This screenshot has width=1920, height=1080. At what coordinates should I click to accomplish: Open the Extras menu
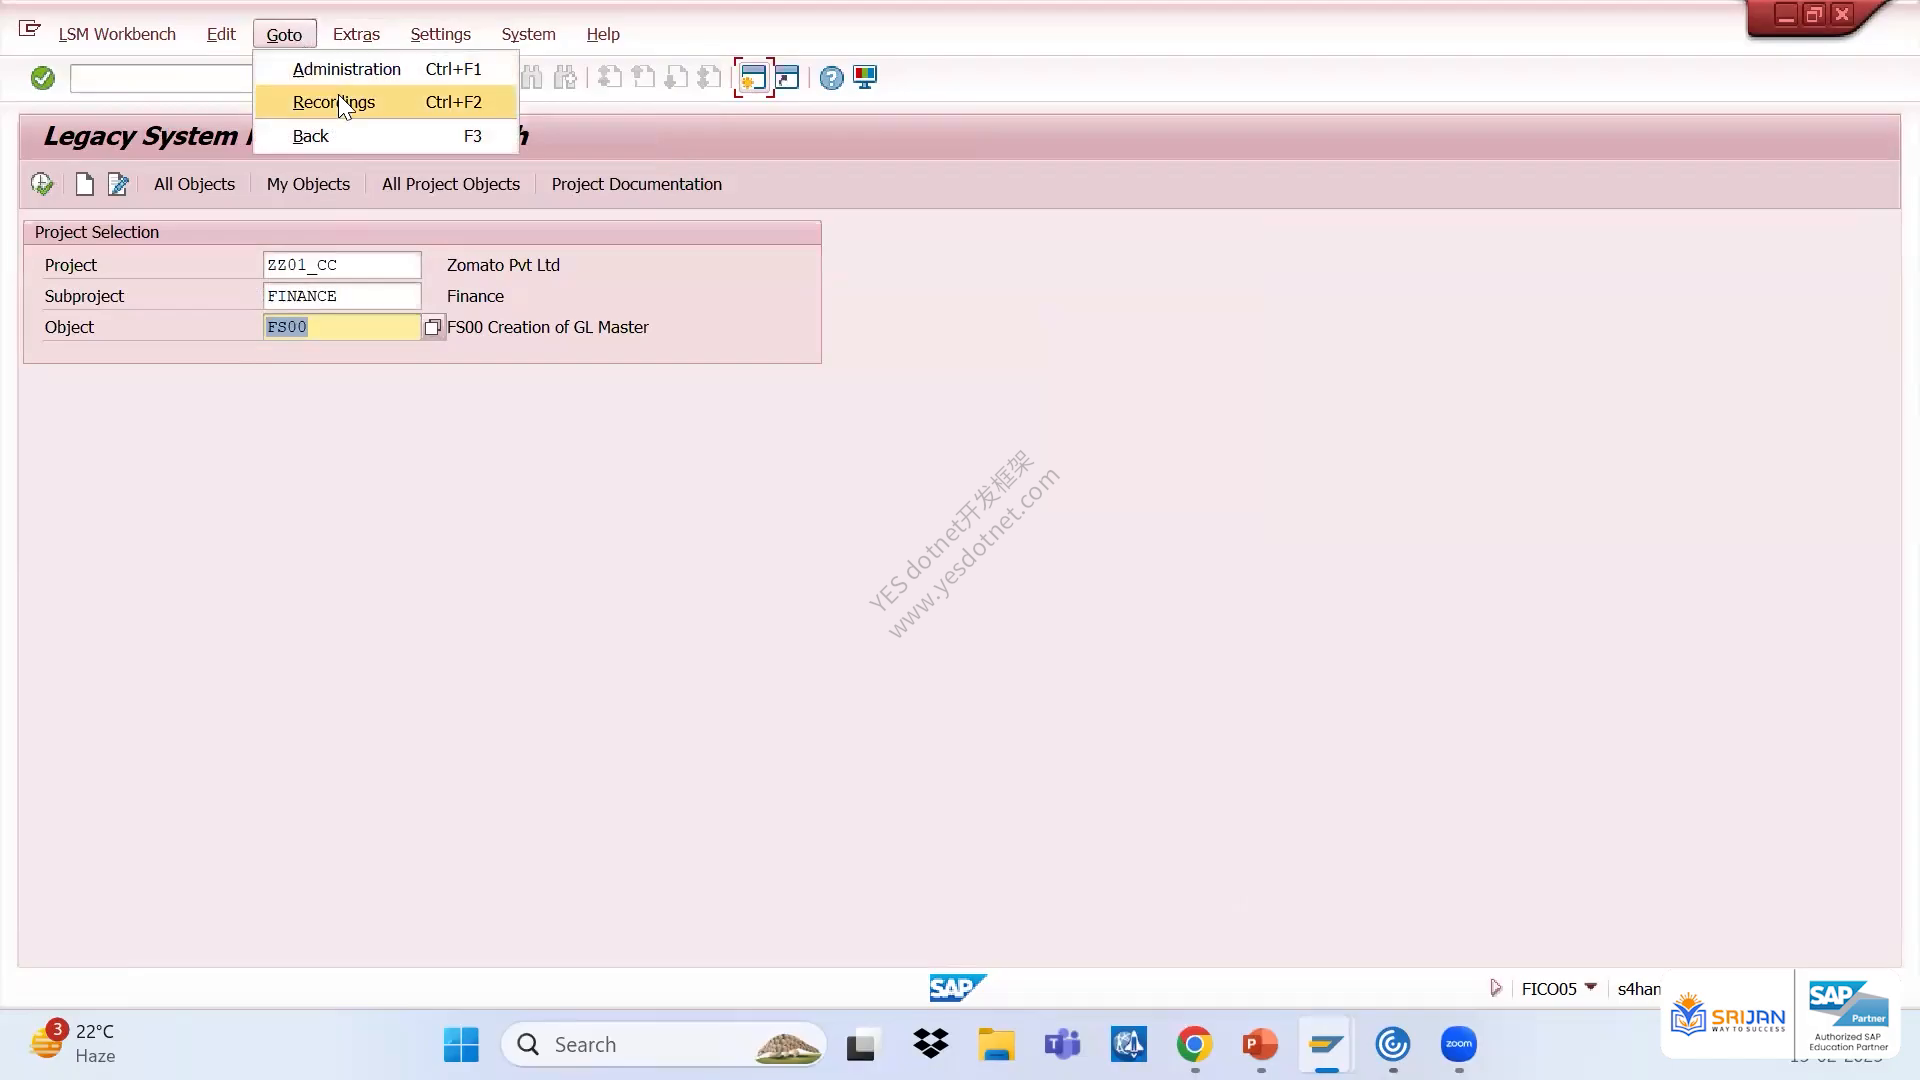tap(356, 34)
